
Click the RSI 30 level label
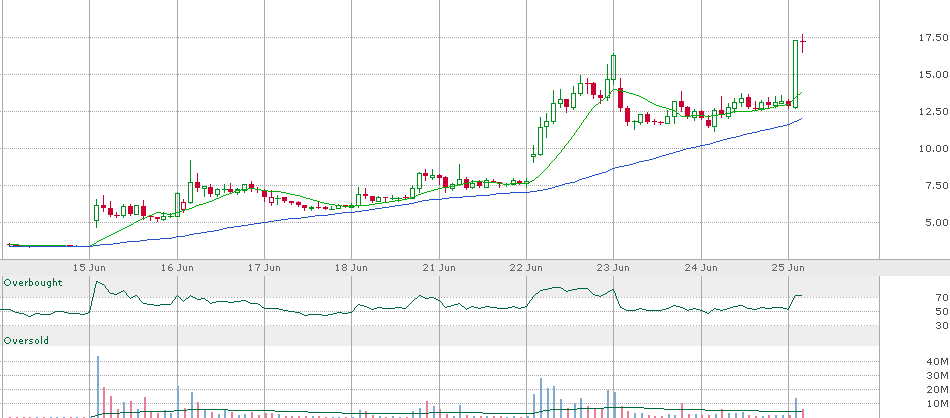[942, 326]
